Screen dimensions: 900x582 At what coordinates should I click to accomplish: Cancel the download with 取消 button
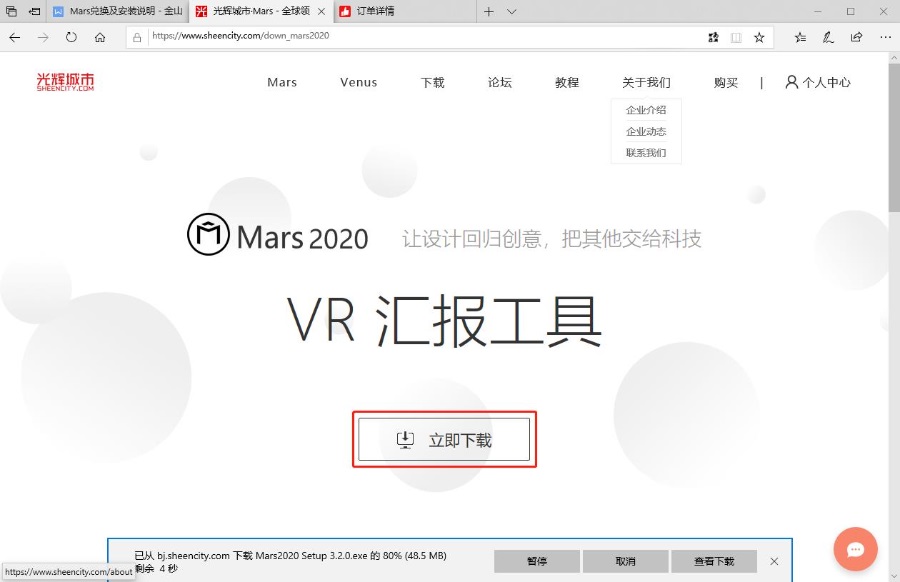[625, 561]
